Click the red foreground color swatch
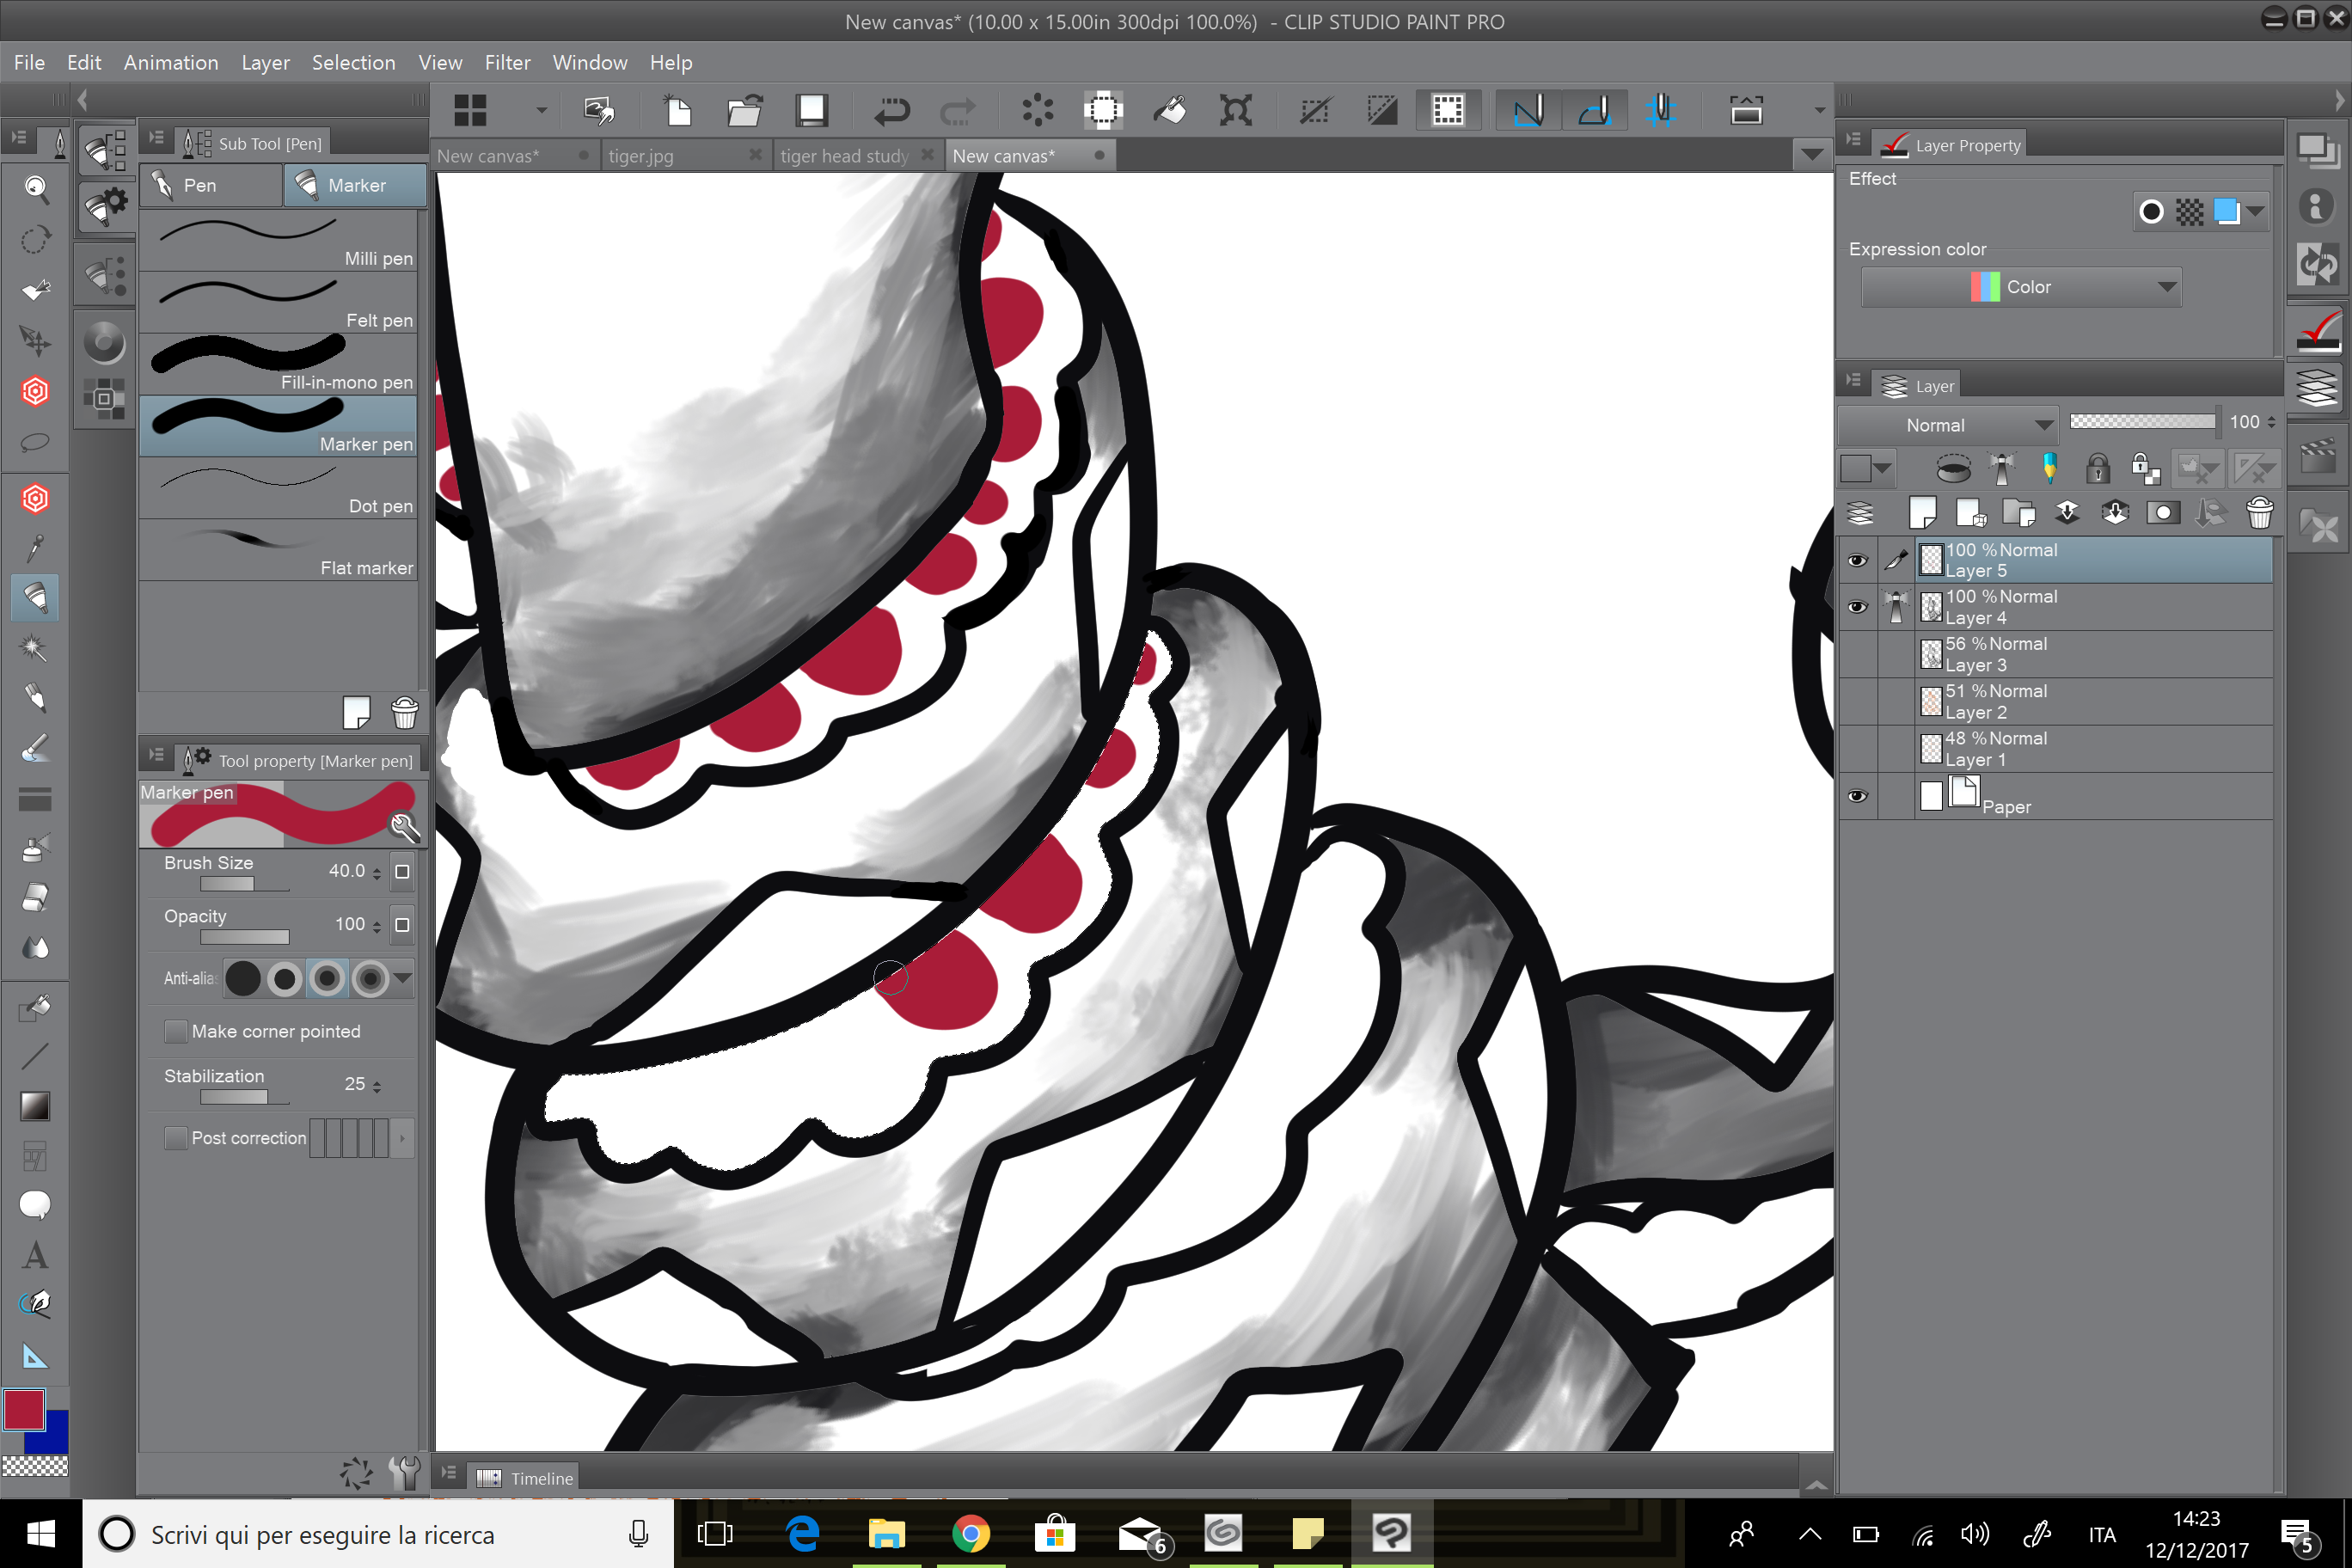2352x1568 pixels. (24, 1410)
